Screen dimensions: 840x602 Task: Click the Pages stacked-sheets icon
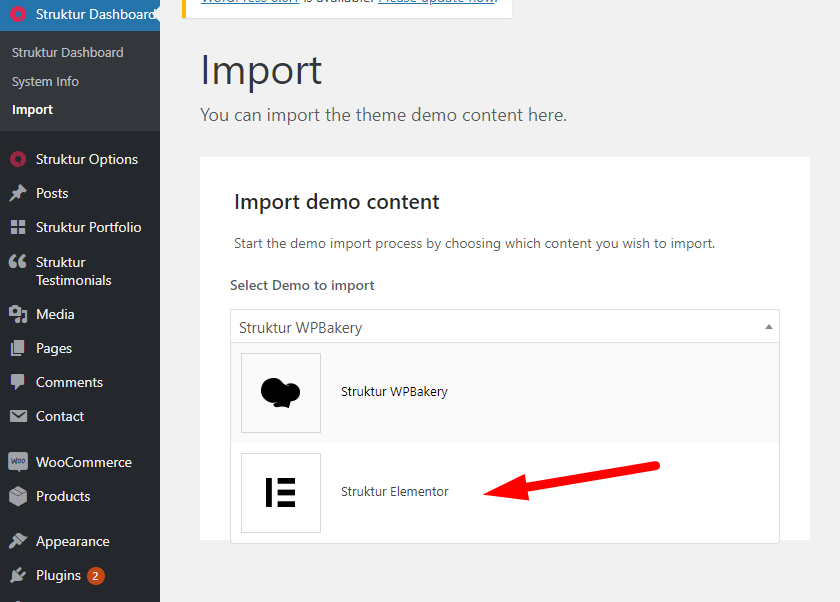[18, 348]
